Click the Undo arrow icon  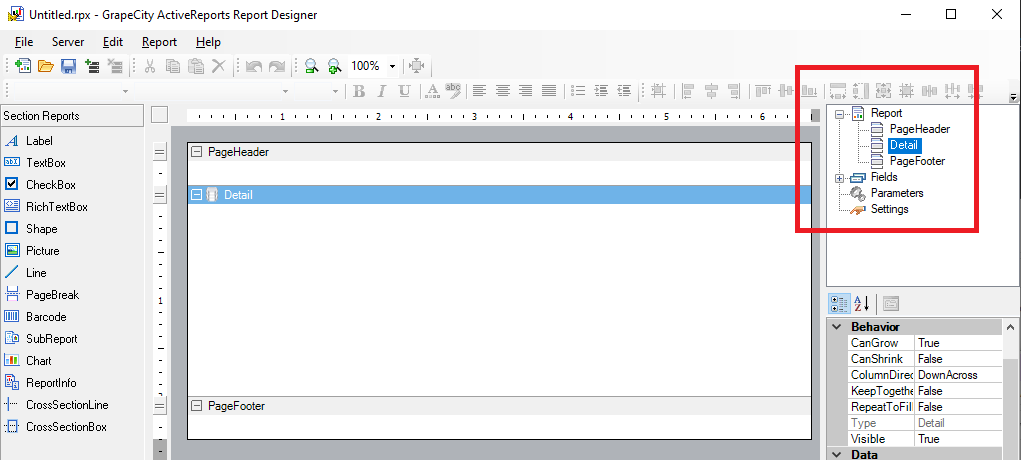coord(254,66)
